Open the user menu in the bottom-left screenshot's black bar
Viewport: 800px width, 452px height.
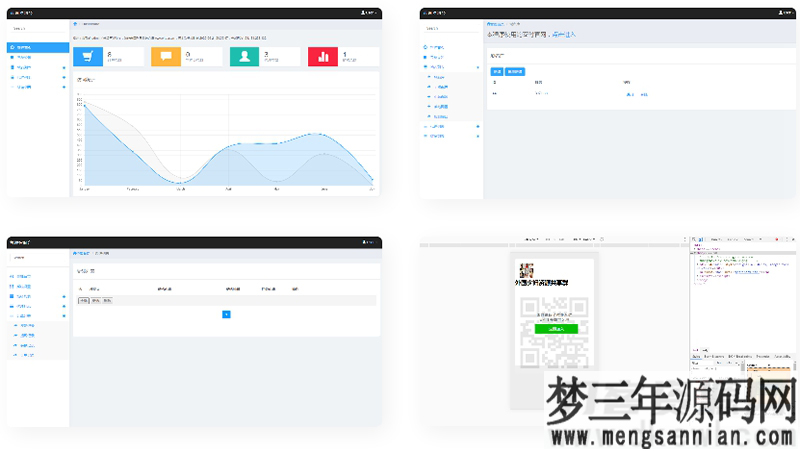(x=369, y=242)
